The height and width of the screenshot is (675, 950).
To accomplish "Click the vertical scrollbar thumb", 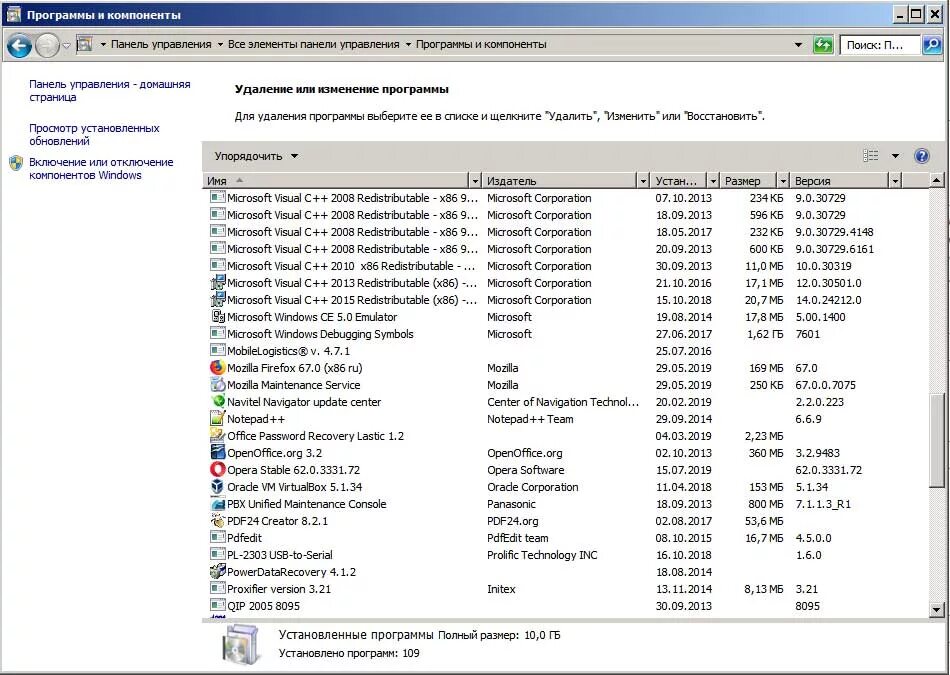I will [x=936, y=439].
